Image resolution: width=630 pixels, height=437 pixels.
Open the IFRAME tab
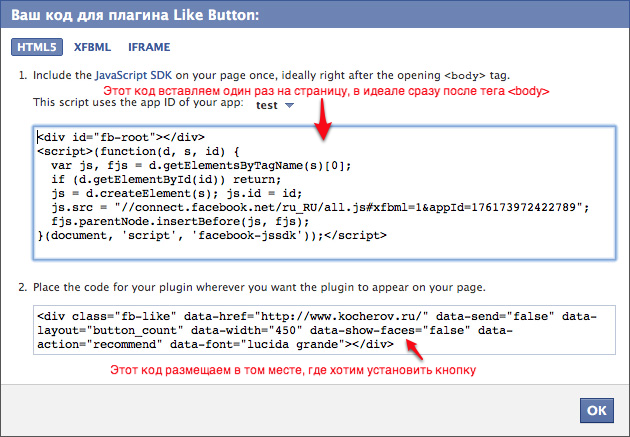149,47
